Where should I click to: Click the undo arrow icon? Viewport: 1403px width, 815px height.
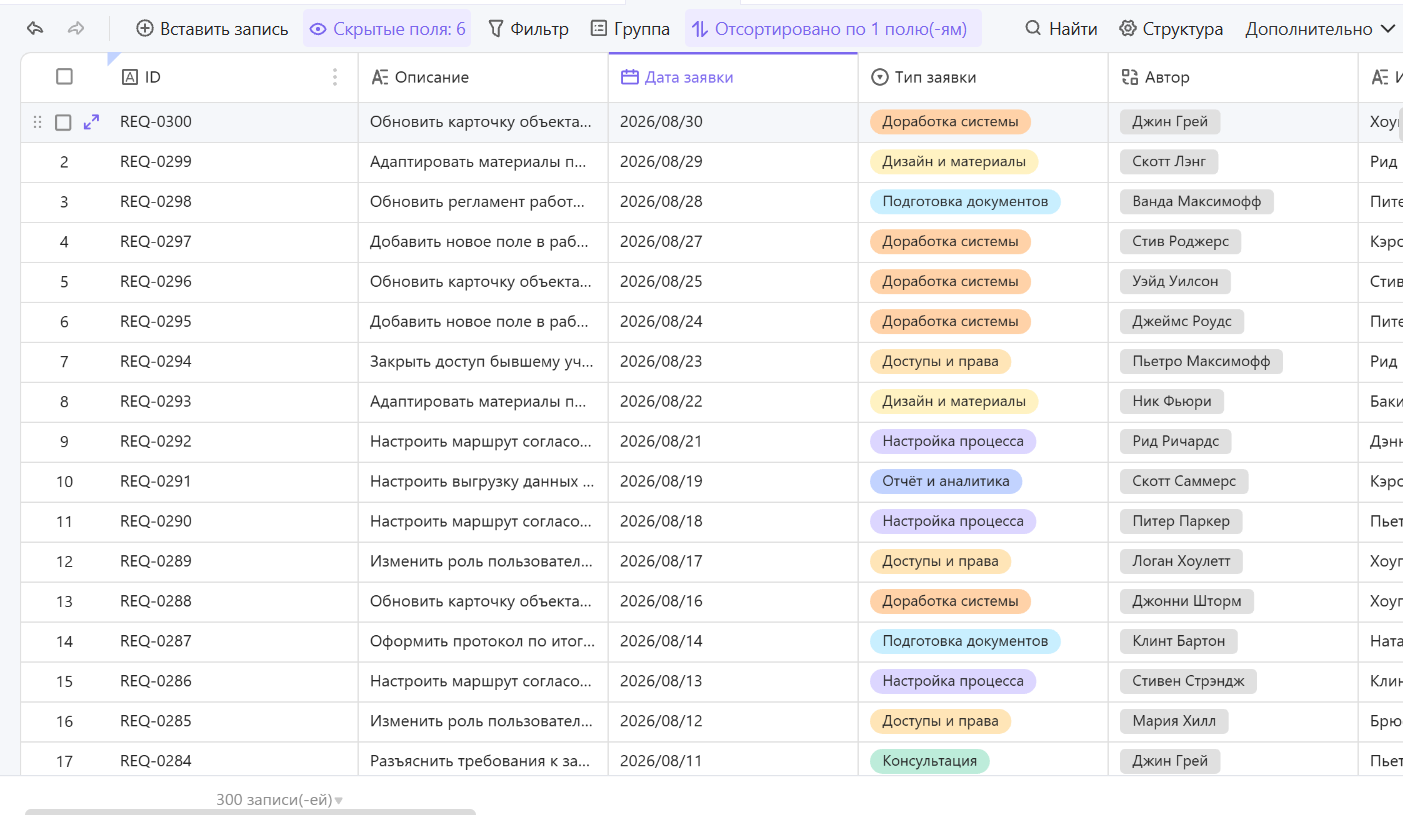point(36,29)
